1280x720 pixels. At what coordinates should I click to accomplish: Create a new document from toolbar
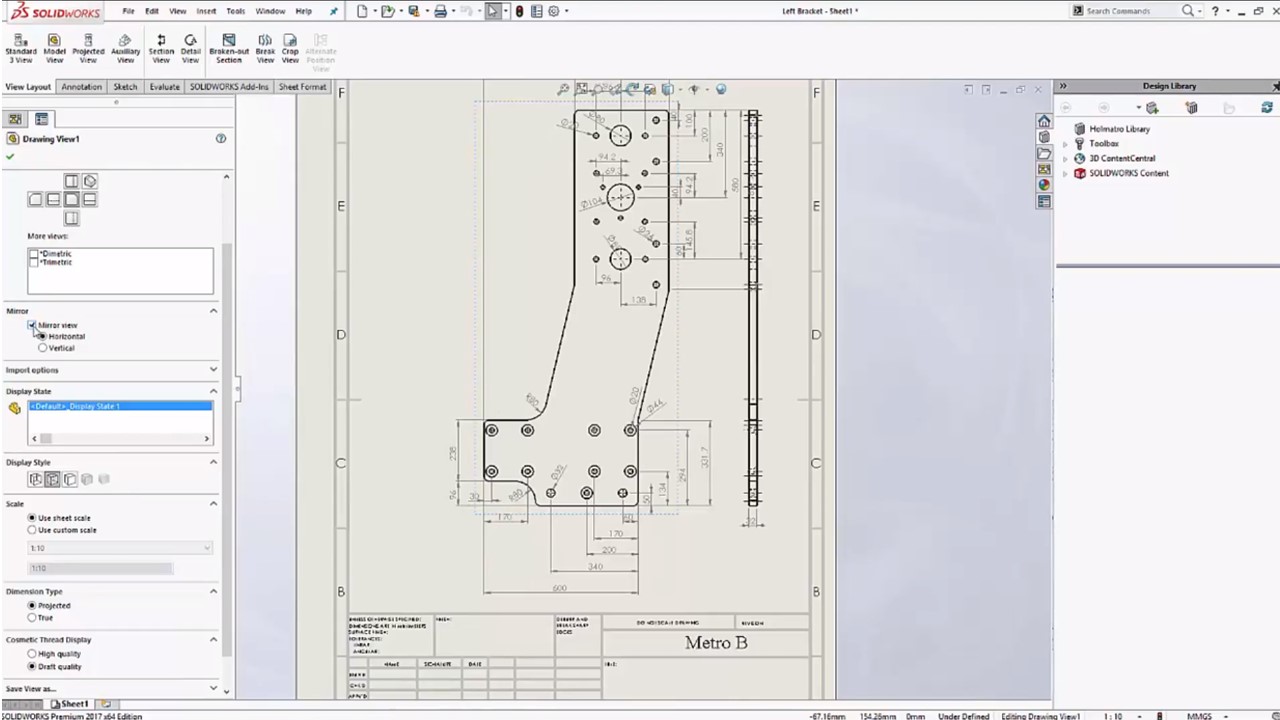pyautogui.click(x=362, y=11)
